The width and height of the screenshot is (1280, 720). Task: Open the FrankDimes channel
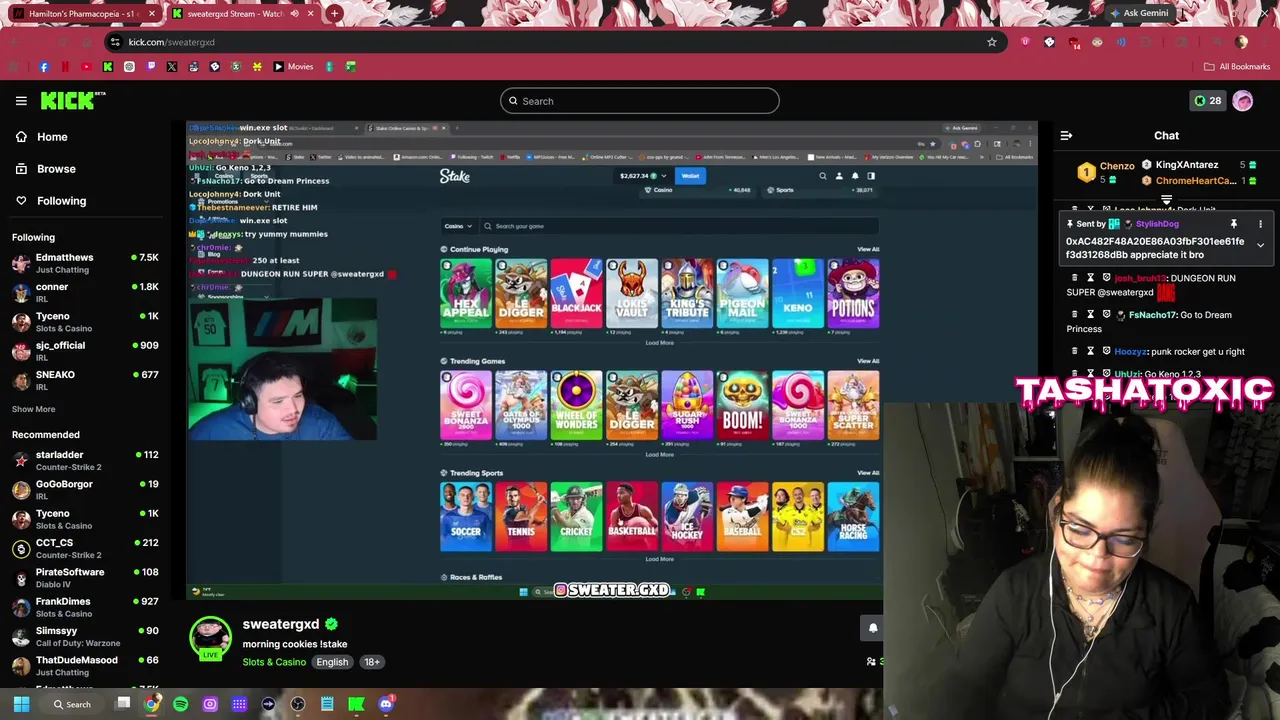point(85,607)
